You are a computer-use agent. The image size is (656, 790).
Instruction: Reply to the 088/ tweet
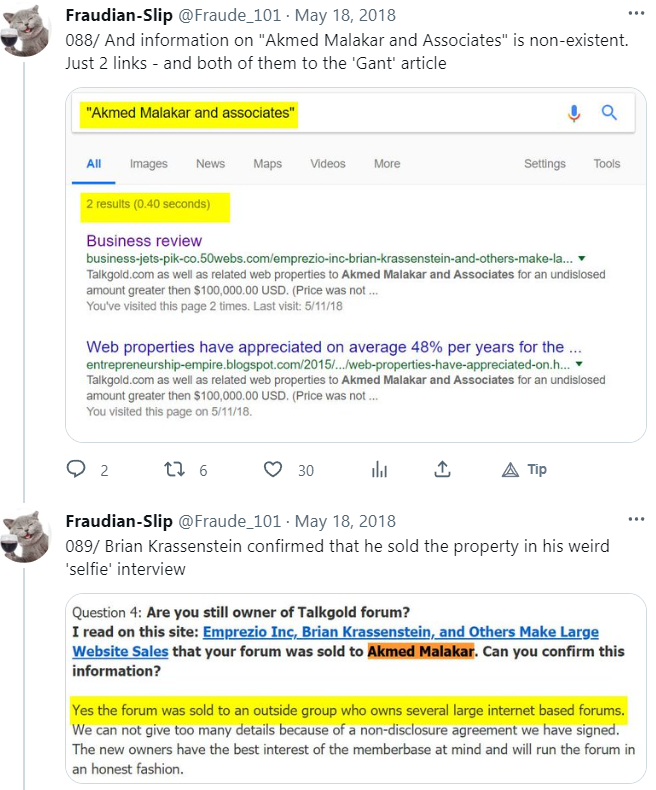[76, 469]
